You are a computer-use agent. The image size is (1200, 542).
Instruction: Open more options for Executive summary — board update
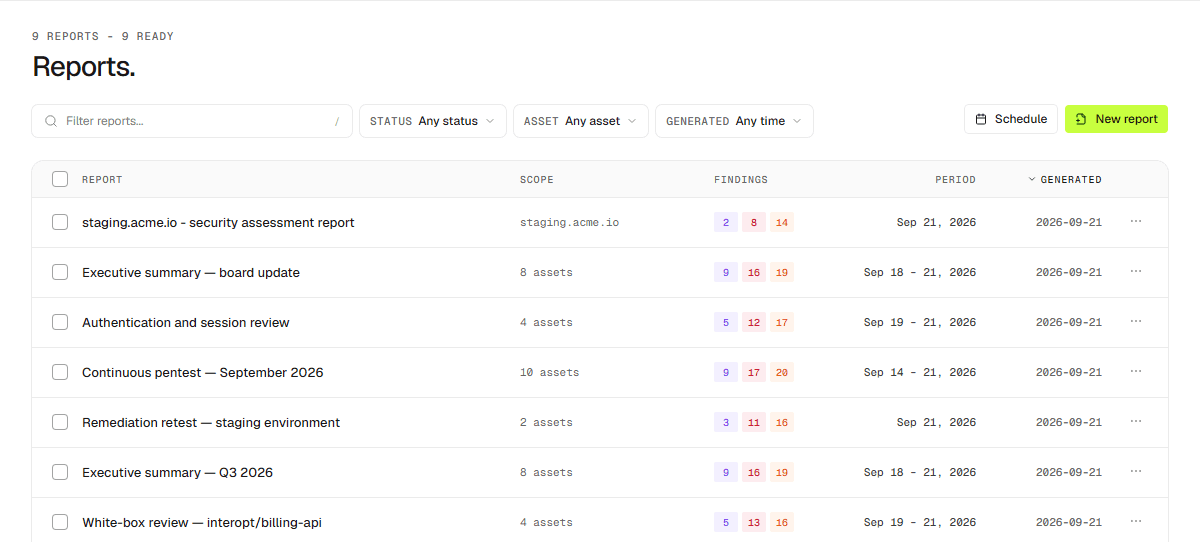[1136, 271]
